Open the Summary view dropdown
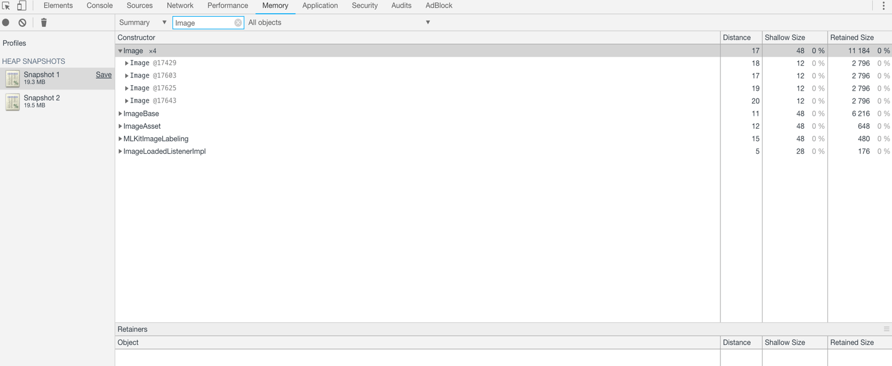The height and width of the screenshot is (366, 892). pyautogui.click(x=143, y=23)
